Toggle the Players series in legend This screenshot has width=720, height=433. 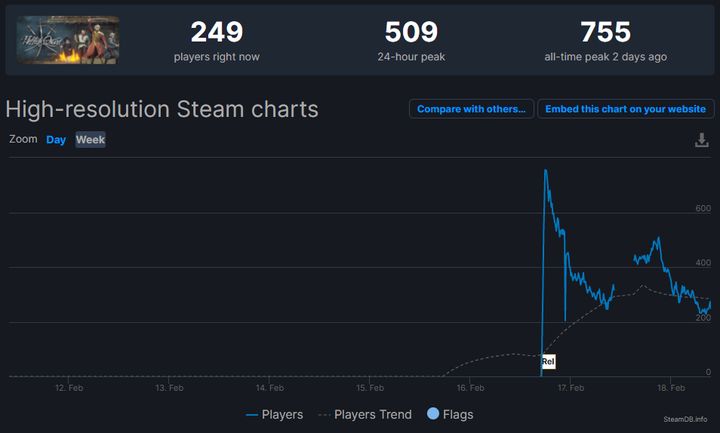pos(275,414)
